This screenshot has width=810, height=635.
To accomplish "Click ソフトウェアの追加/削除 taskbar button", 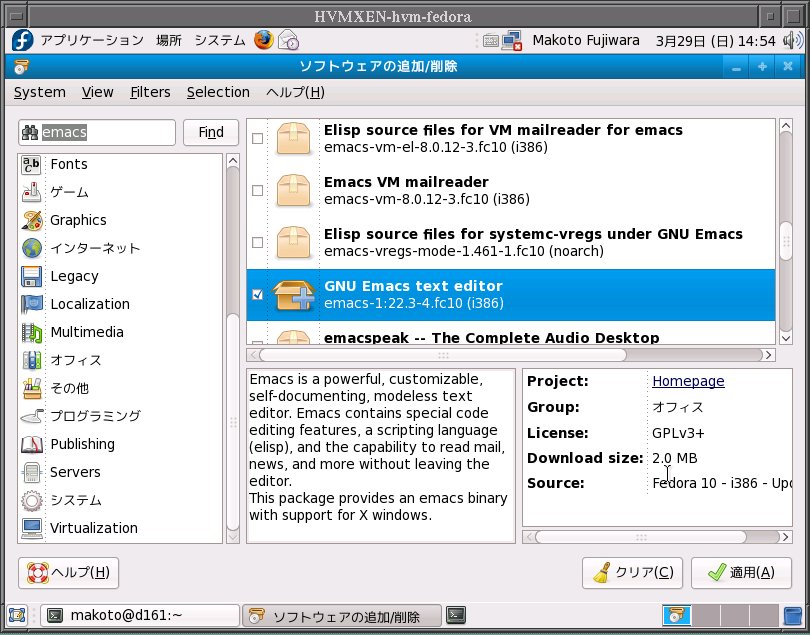I will [x=342, y=616].
